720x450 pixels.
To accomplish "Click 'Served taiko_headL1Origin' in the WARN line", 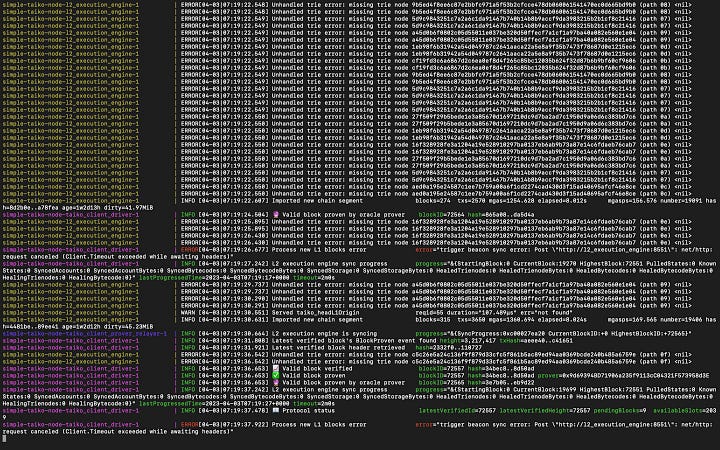I will click(315, 313).
